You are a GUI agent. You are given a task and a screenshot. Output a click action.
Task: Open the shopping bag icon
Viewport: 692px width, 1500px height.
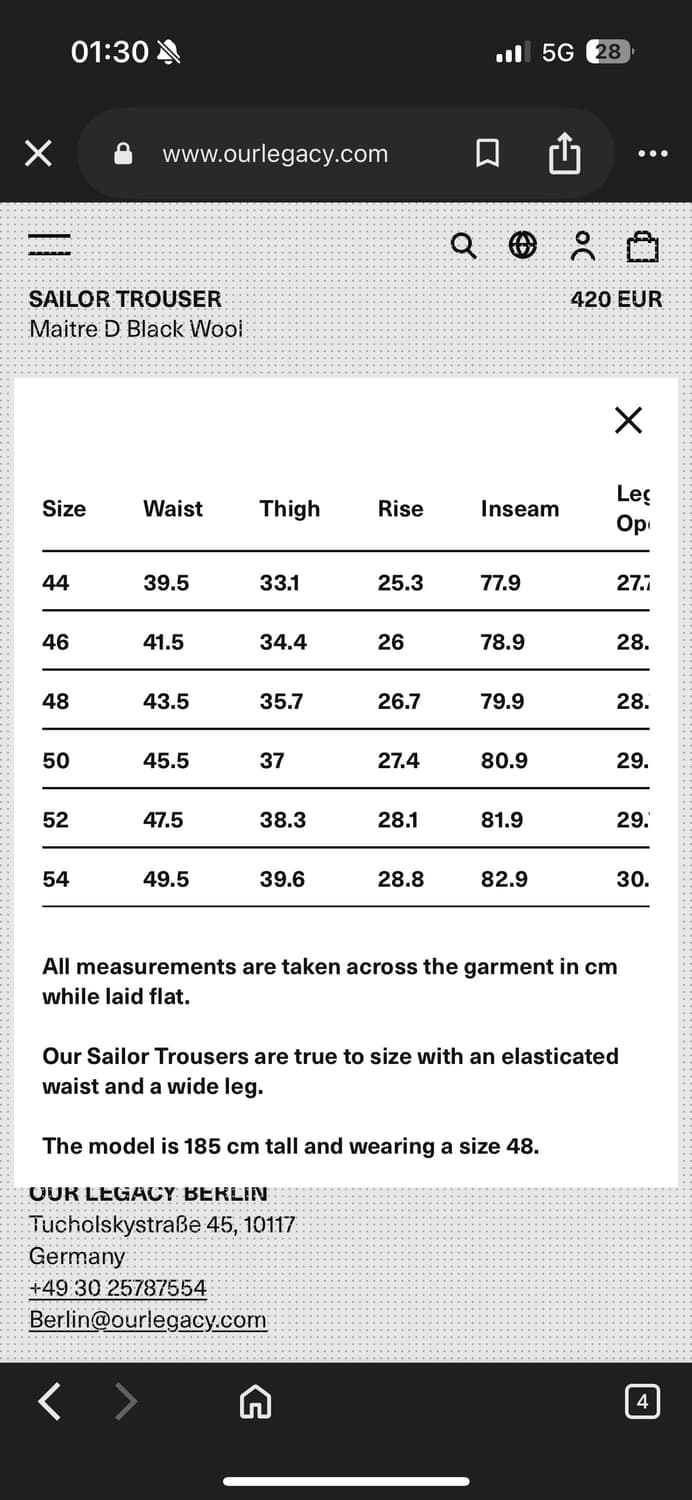(642, 246)
